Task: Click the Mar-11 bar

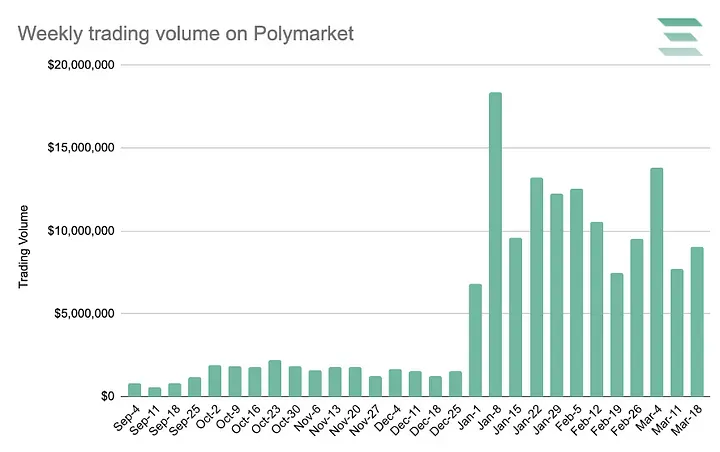Action: pos(676,332)
